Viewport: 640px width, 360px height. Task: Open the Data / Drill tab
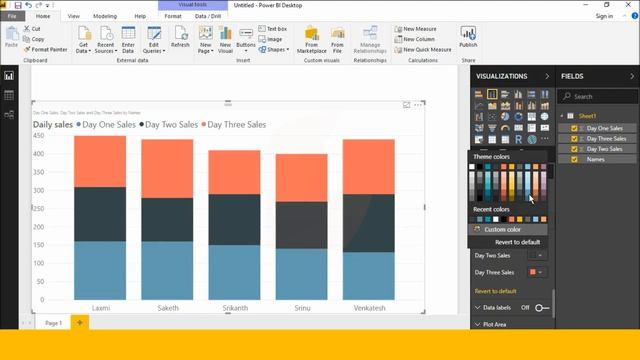coord(208,16)
